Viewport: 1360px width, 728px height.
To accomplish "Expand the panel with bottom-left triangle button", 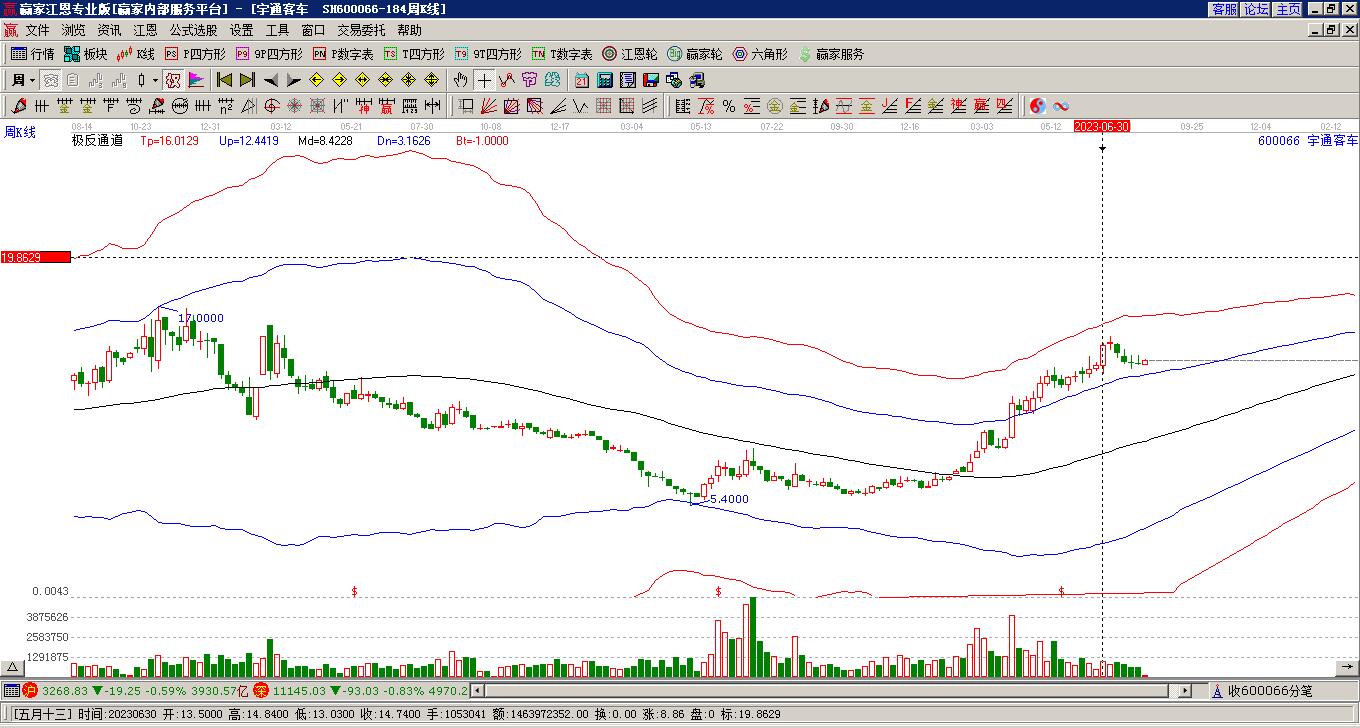I will pos(13,668).
